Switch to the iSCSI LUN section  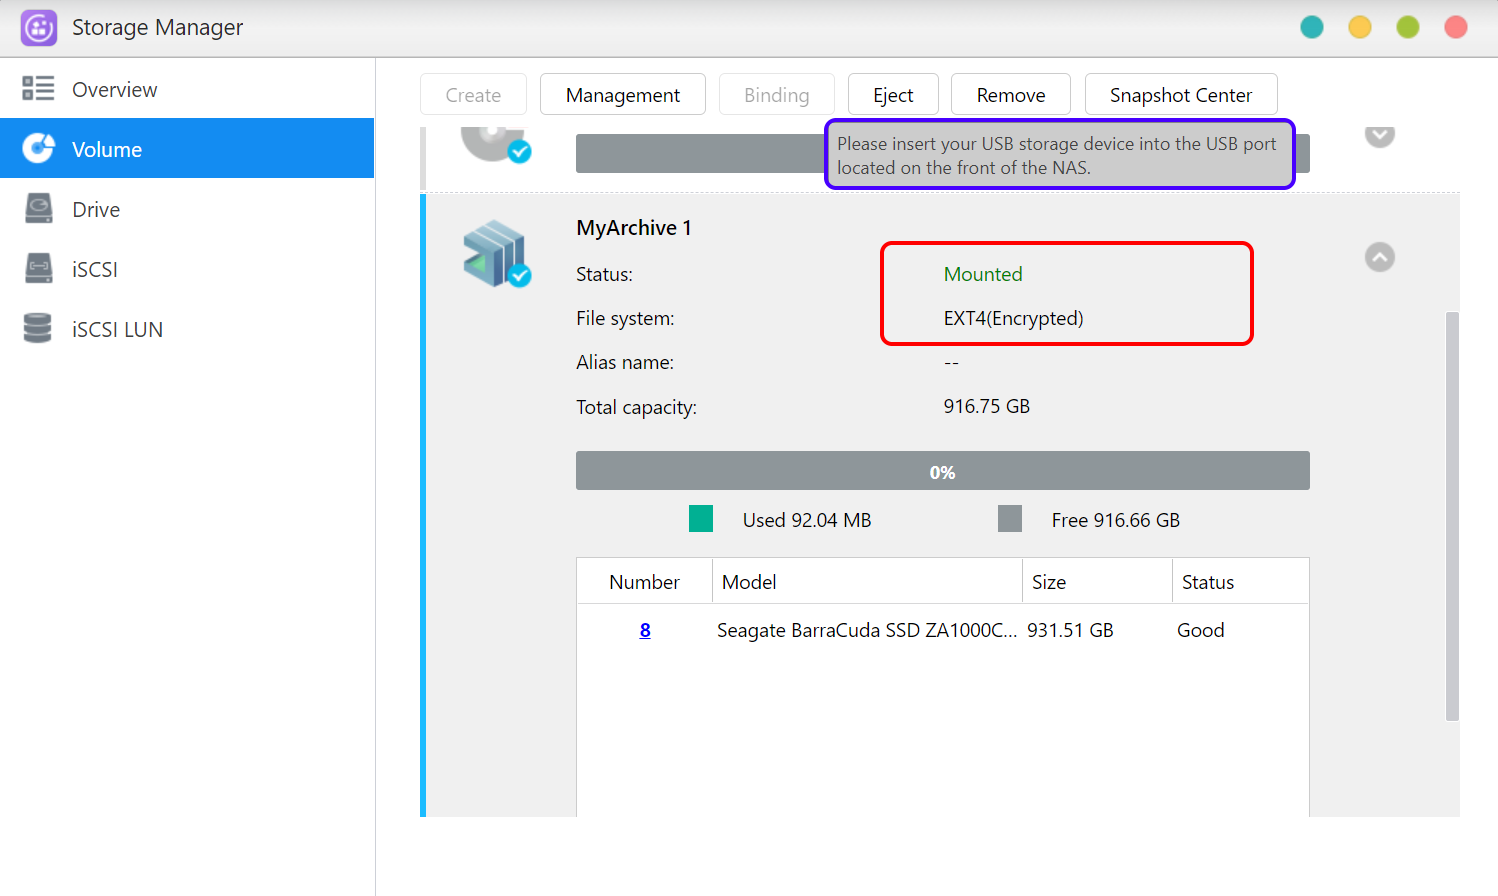coord(117,330)
